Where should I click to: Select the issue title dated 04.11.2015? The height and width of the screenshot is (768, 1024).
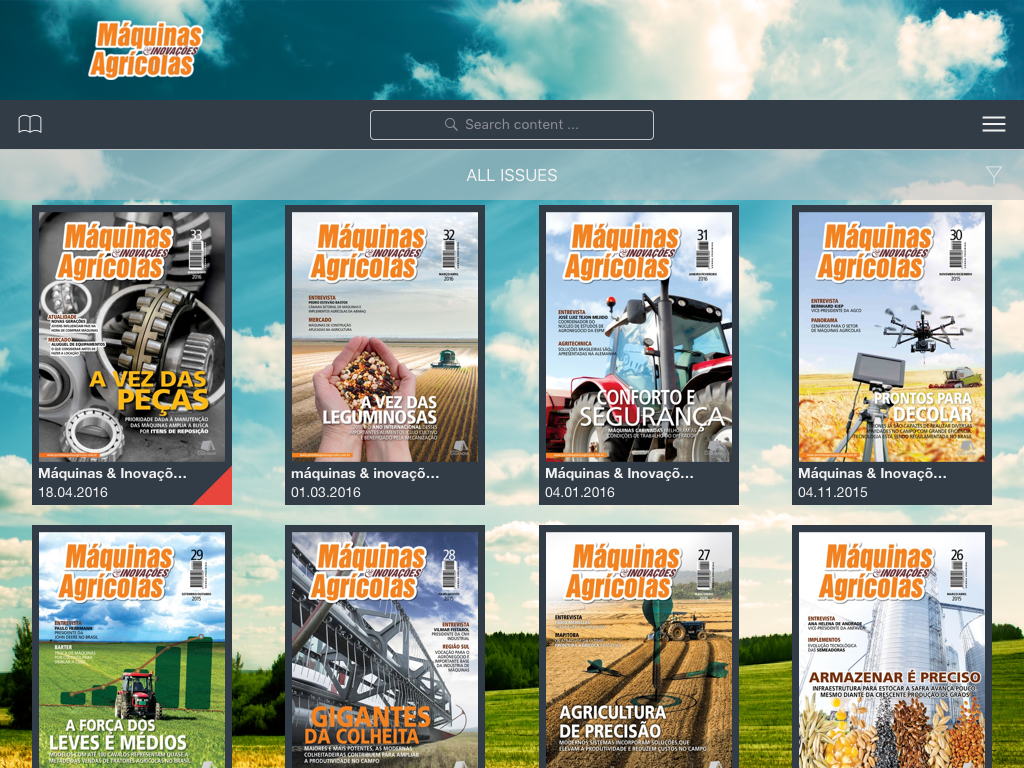872,473
